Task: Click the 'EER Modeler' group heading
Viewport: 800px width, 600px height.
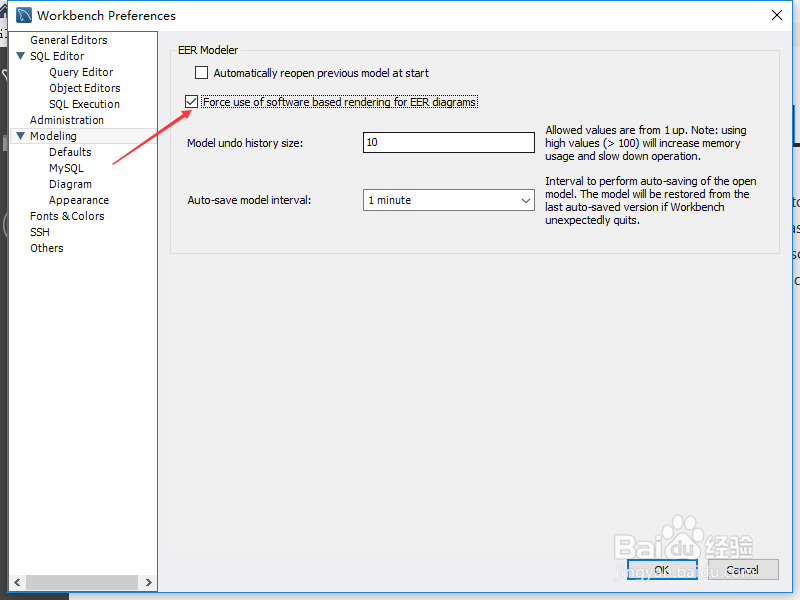Action: tap(208, 50)
